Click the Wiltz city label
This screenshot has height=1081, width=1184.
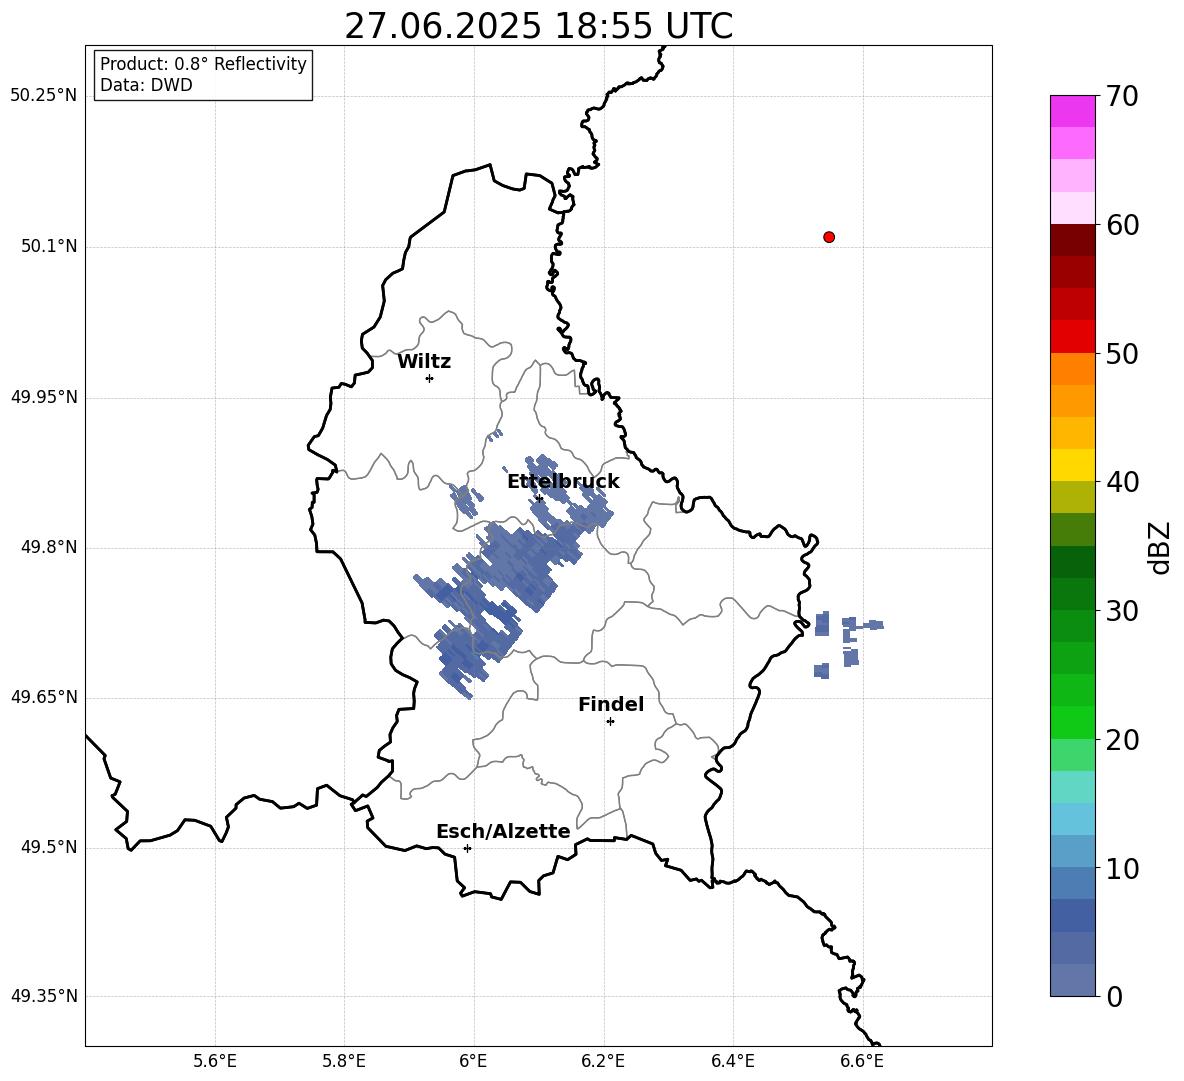[x=424, y=362]
